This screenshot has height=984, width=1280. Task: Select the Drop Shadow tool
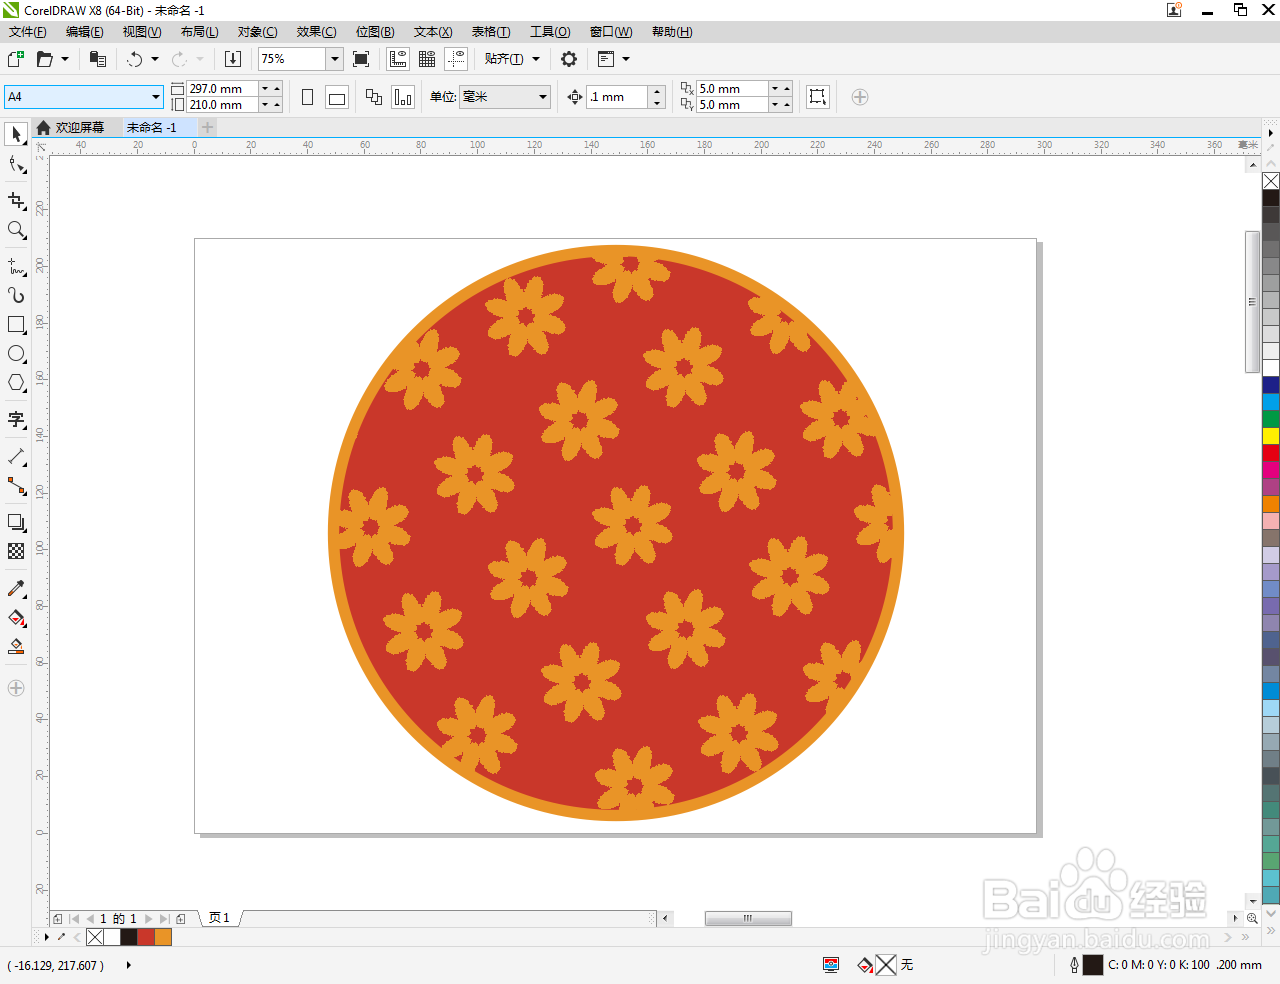16,522
